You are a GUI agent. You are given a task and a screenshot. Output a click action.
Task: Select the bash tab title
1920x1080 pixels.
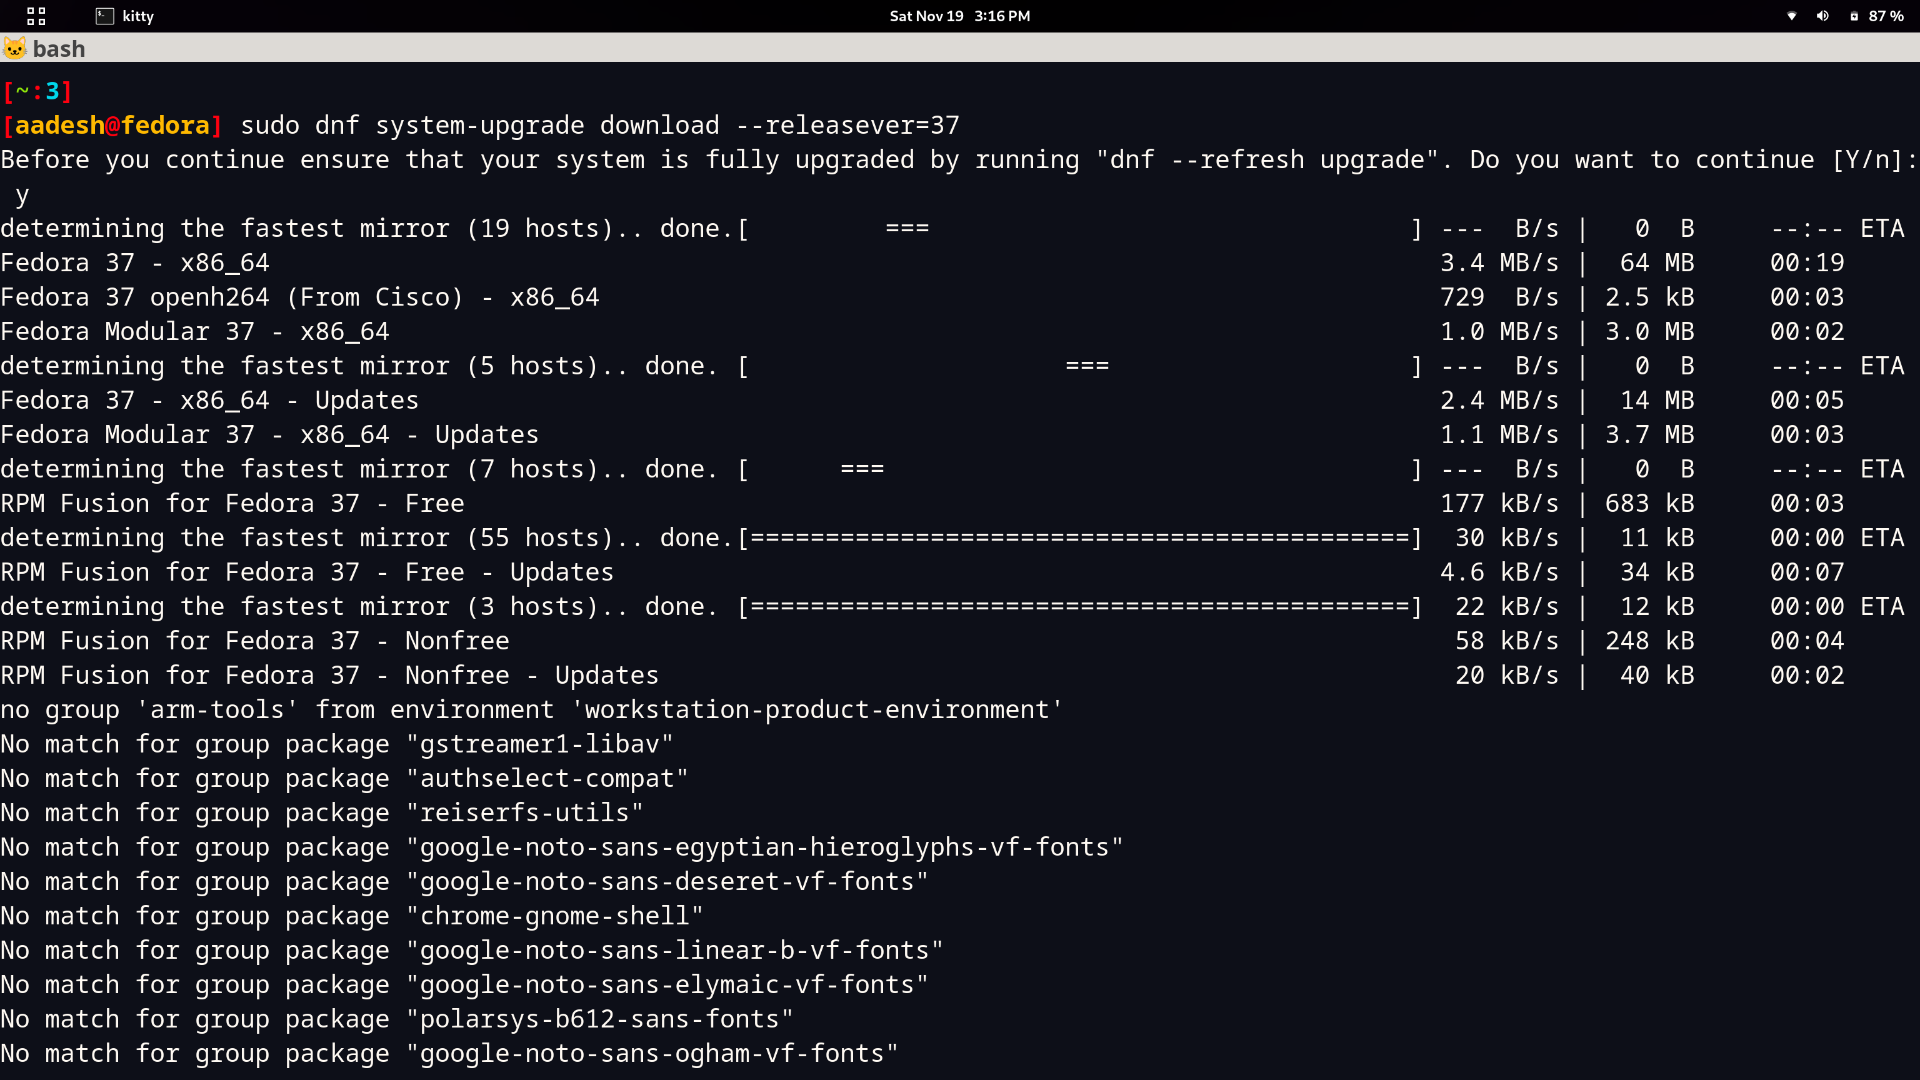coord(59,48)
